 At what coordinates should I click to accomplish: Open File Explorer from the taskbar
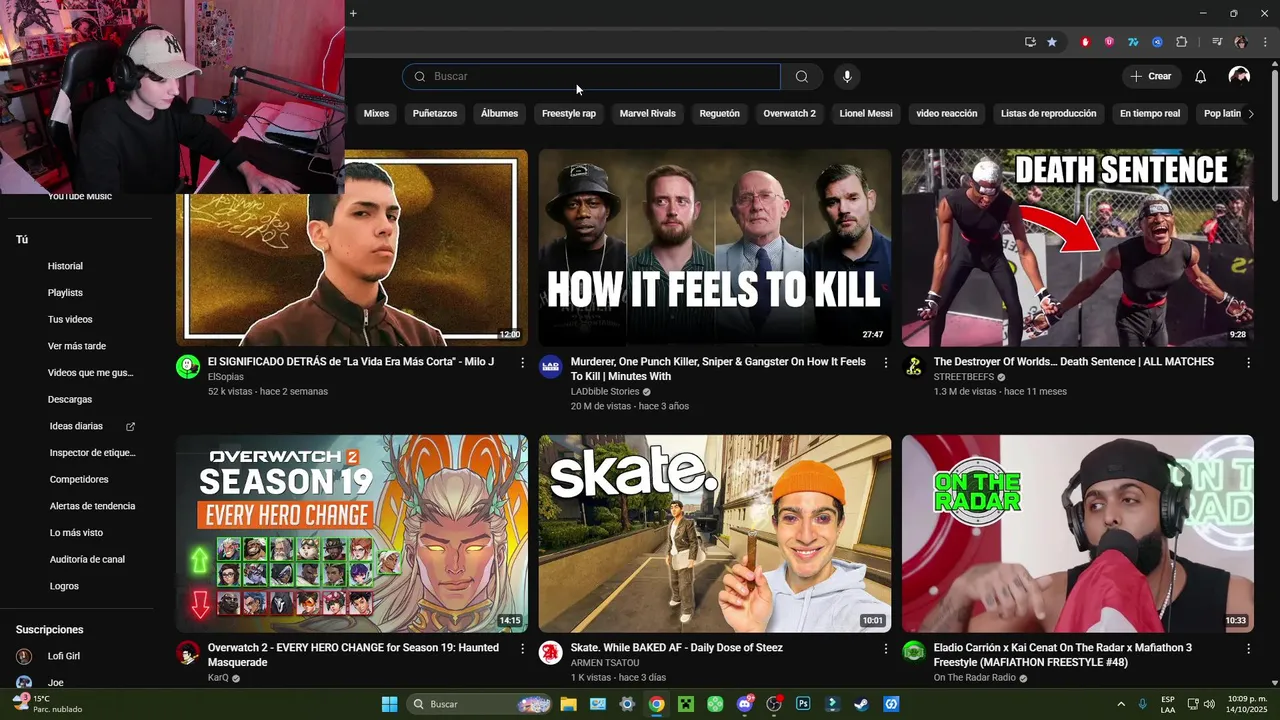pyautogui.click(x=568, y=704)
